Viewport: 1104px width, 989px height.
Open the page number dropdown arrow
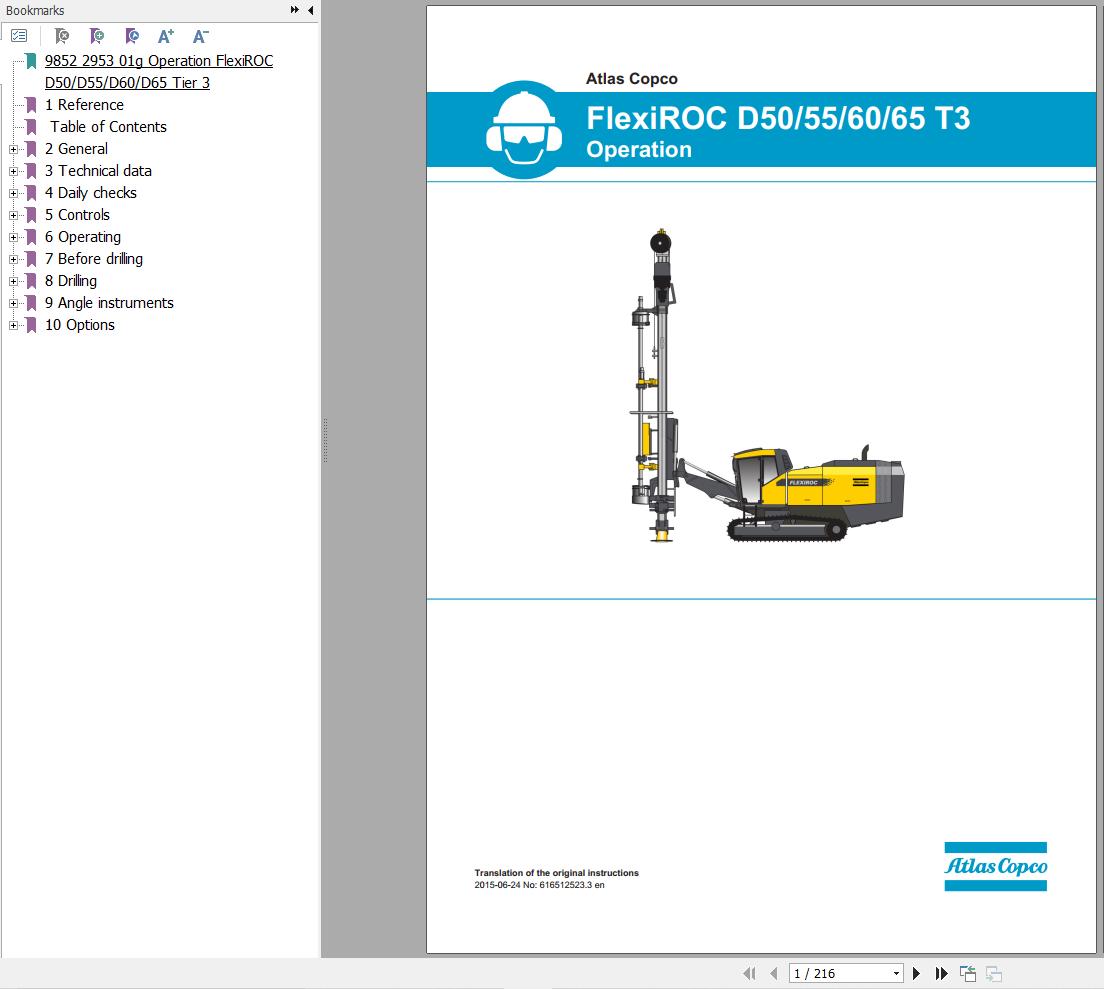pos(894,972)
